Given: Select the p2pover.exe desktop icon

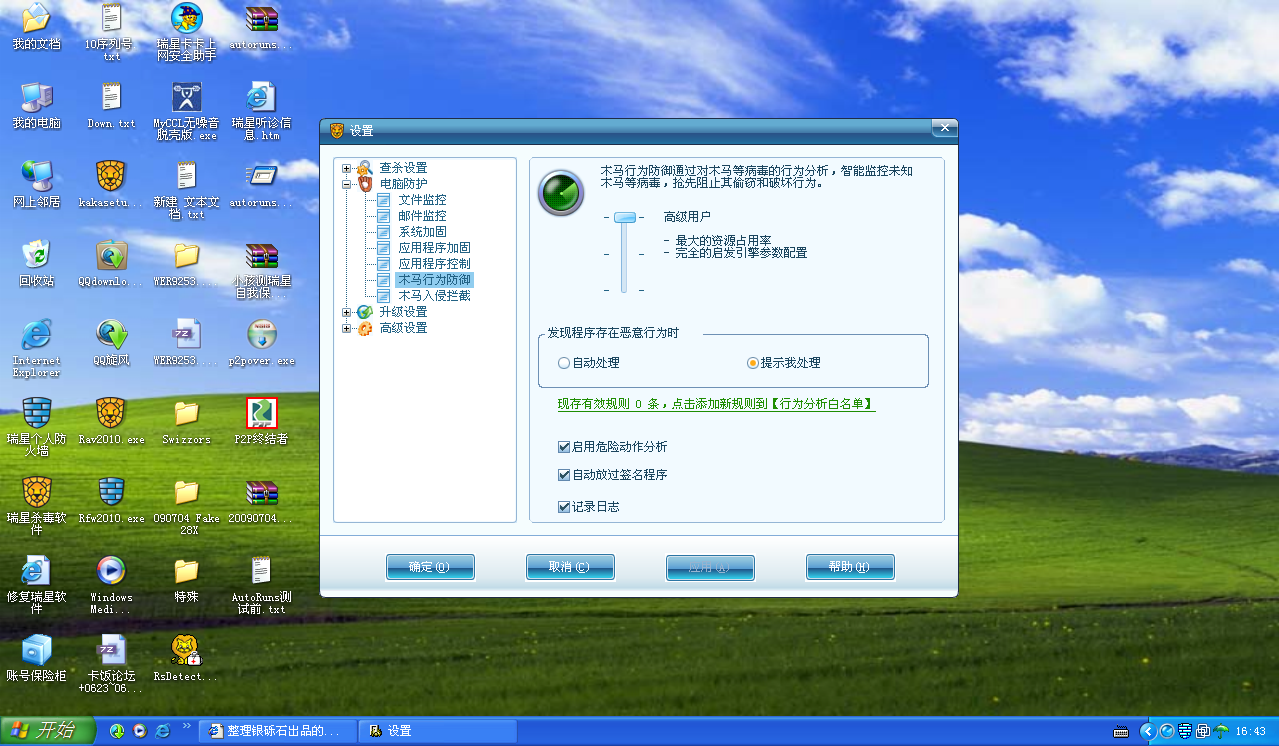Looking at the screenshot, I should click(261, 342).
